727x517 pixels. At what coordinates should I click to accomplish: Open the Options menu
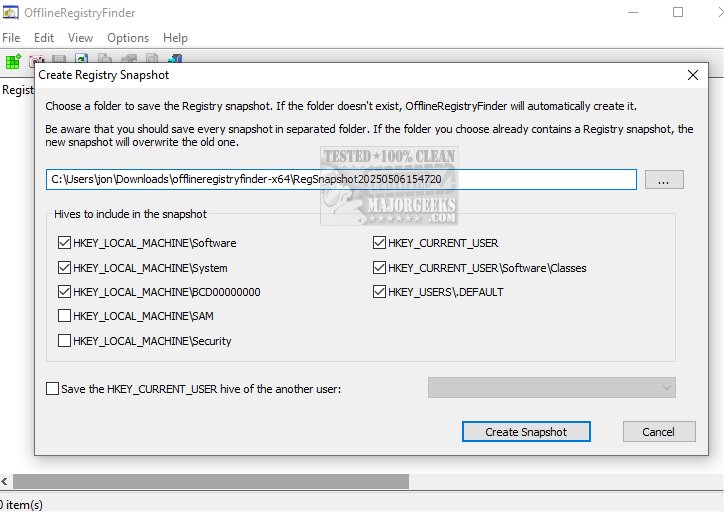(x=128, y=38)
